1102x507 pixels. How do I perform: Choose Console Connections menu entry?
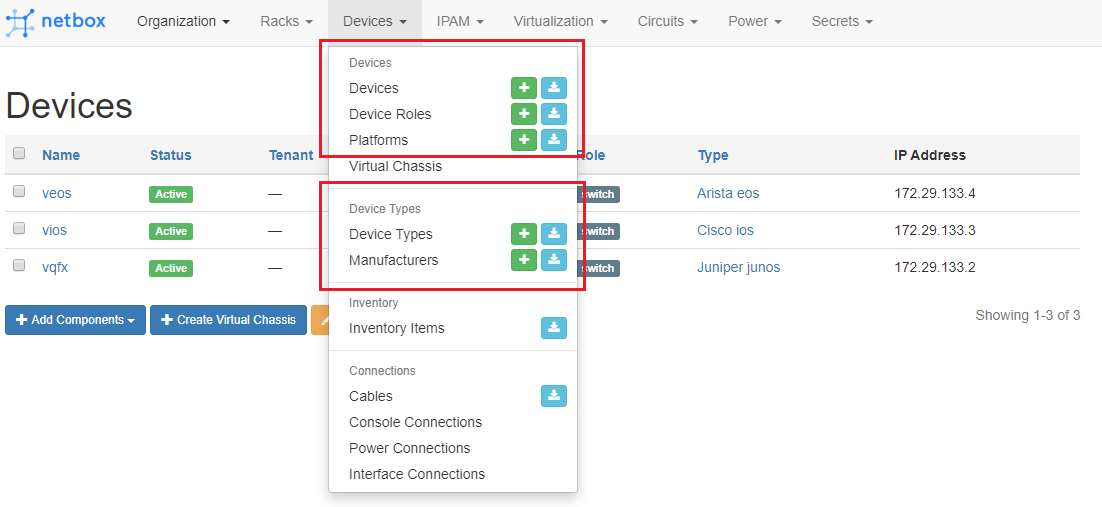click(x=415, y=422)
